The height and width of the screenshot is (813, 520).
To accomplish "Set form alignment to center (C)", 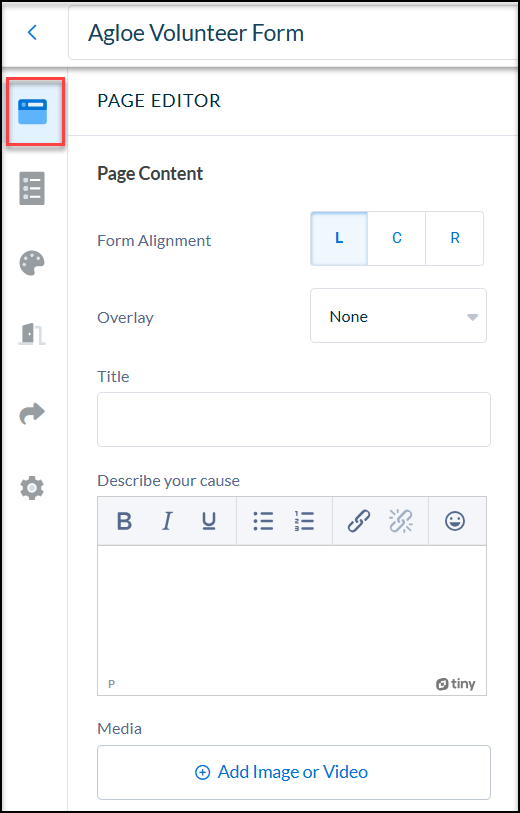I will click(397, 238).
